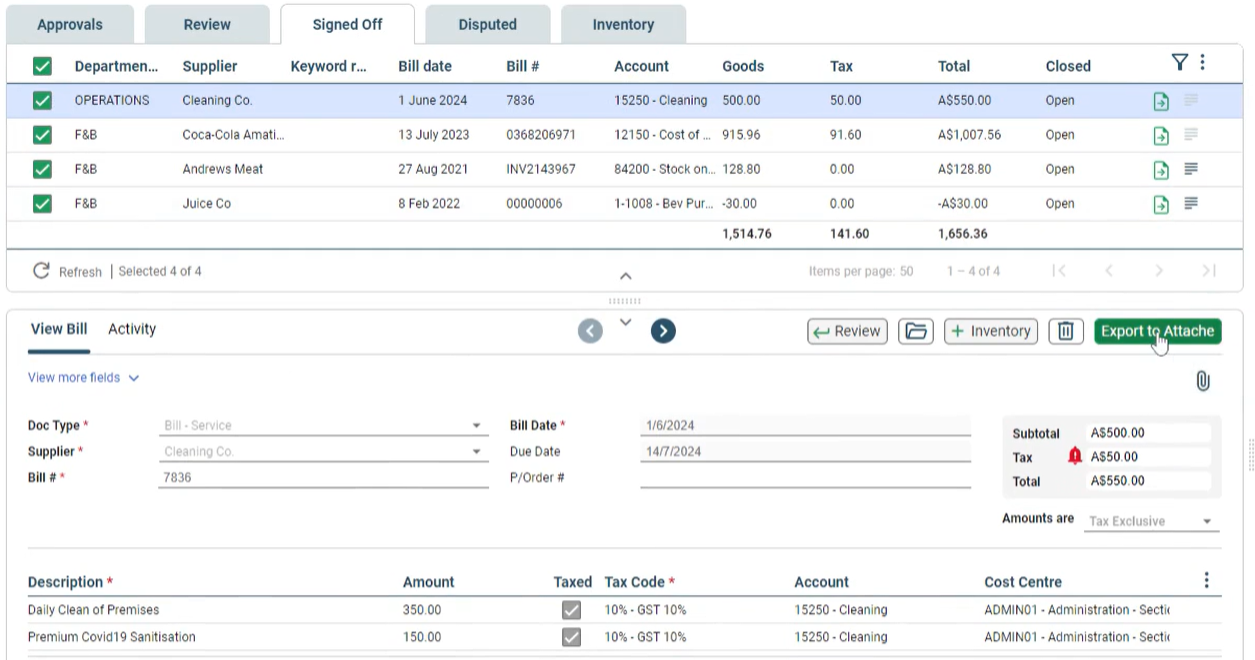This screenshot has height=660, width=1255.
Task: Go to previous bill with left arrow circle
Action: (590, 331)
